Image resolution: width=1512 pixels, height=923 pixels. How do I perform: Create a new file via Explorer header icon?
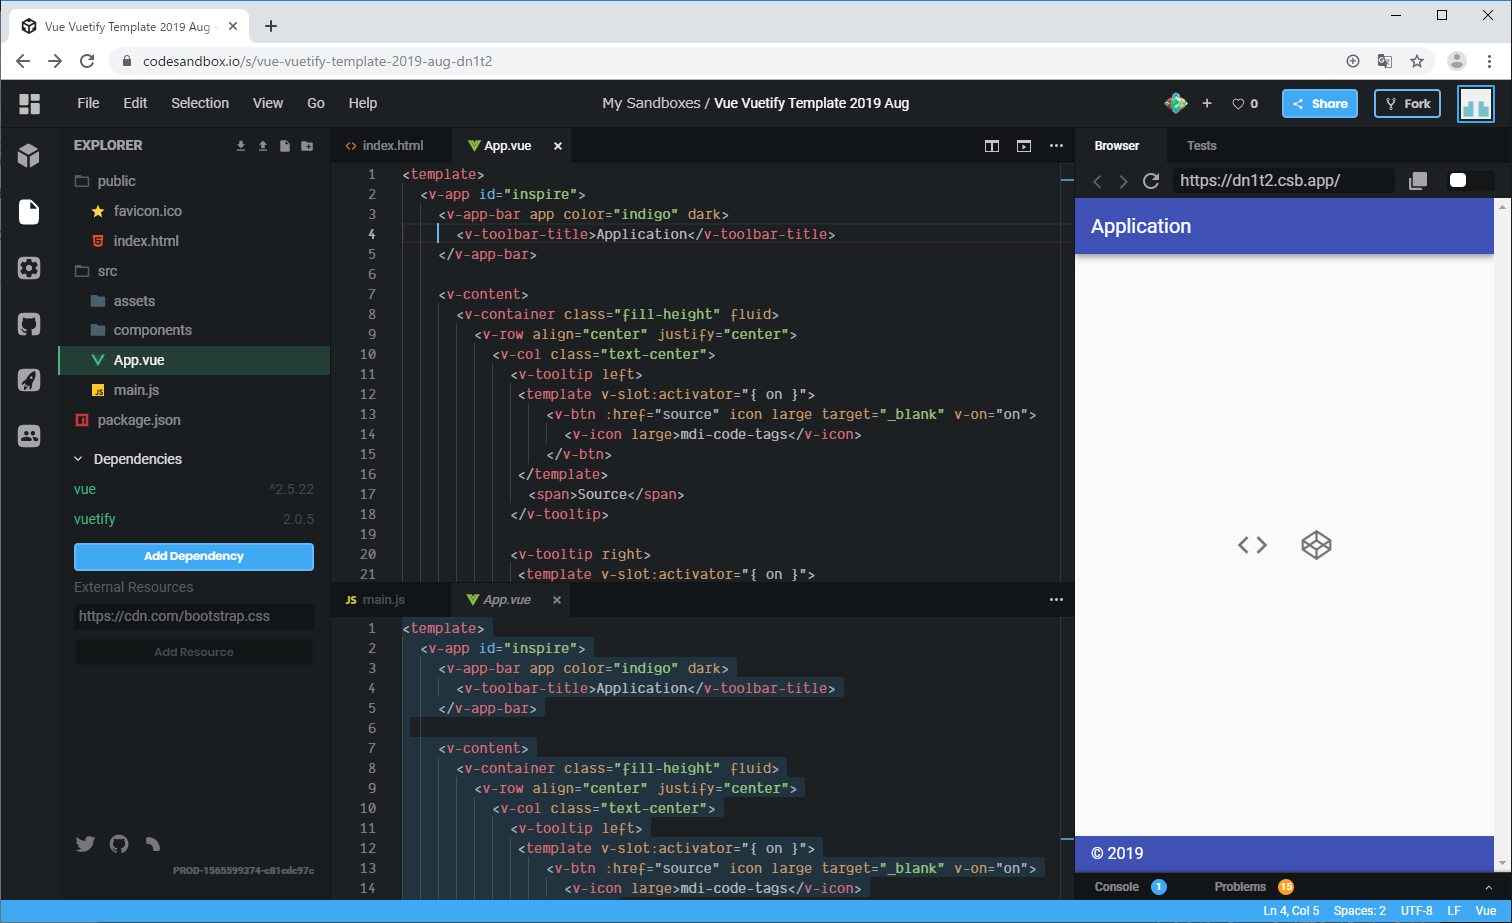point(285,146)
